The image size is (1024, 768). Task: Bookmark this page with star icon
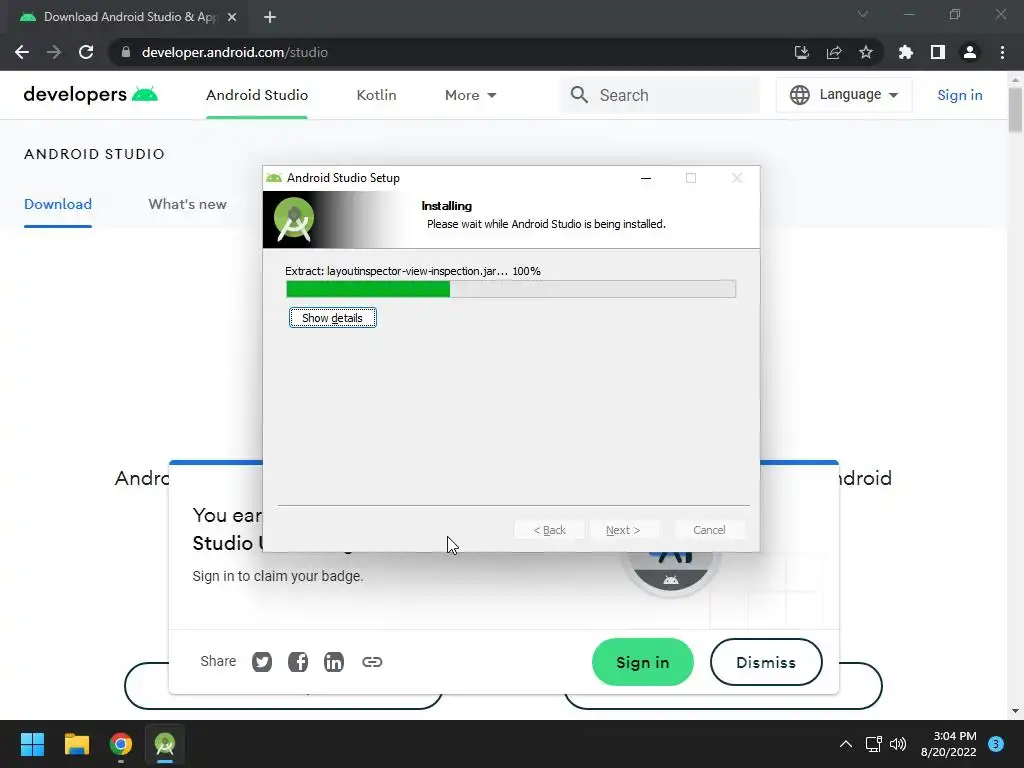click(x=866, y=52)
